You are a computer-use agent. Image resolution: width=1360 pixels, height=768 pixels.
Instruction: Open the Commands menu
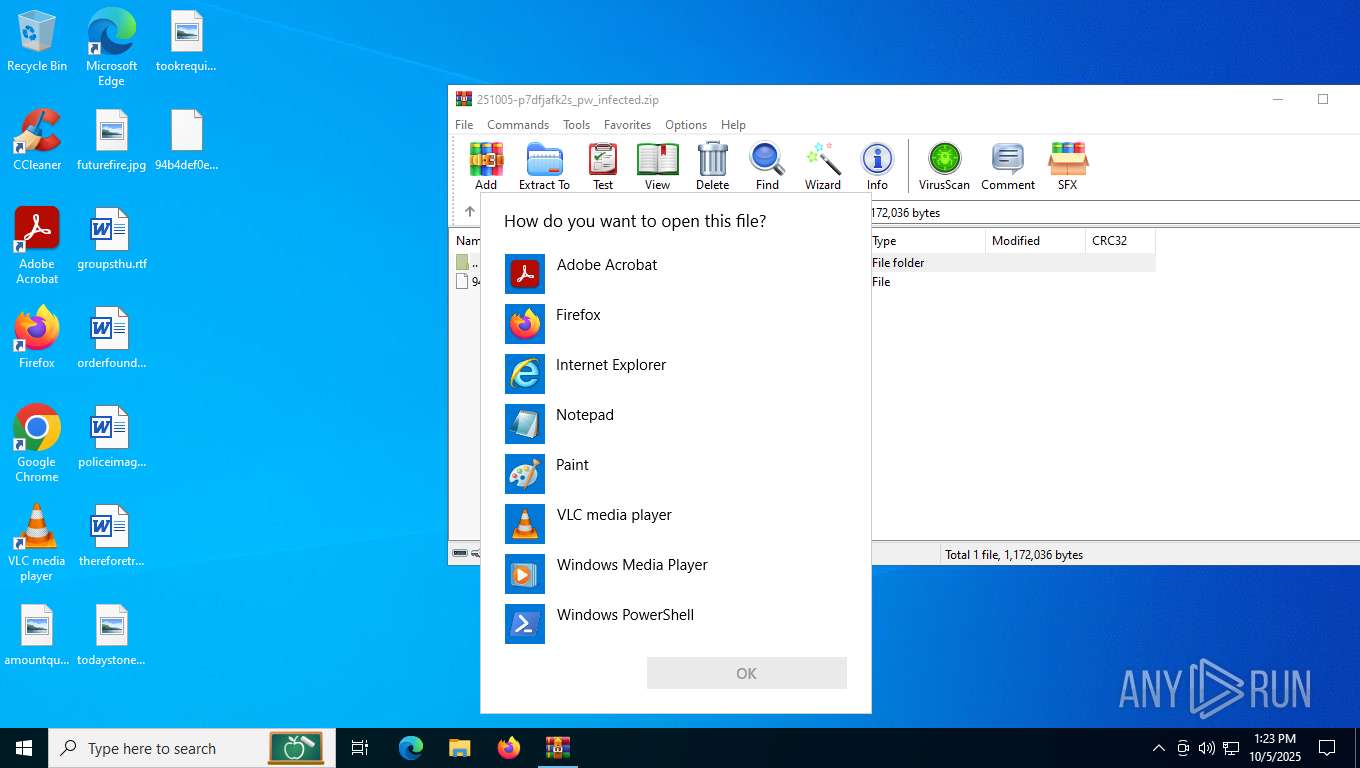[x=518, y=125]
